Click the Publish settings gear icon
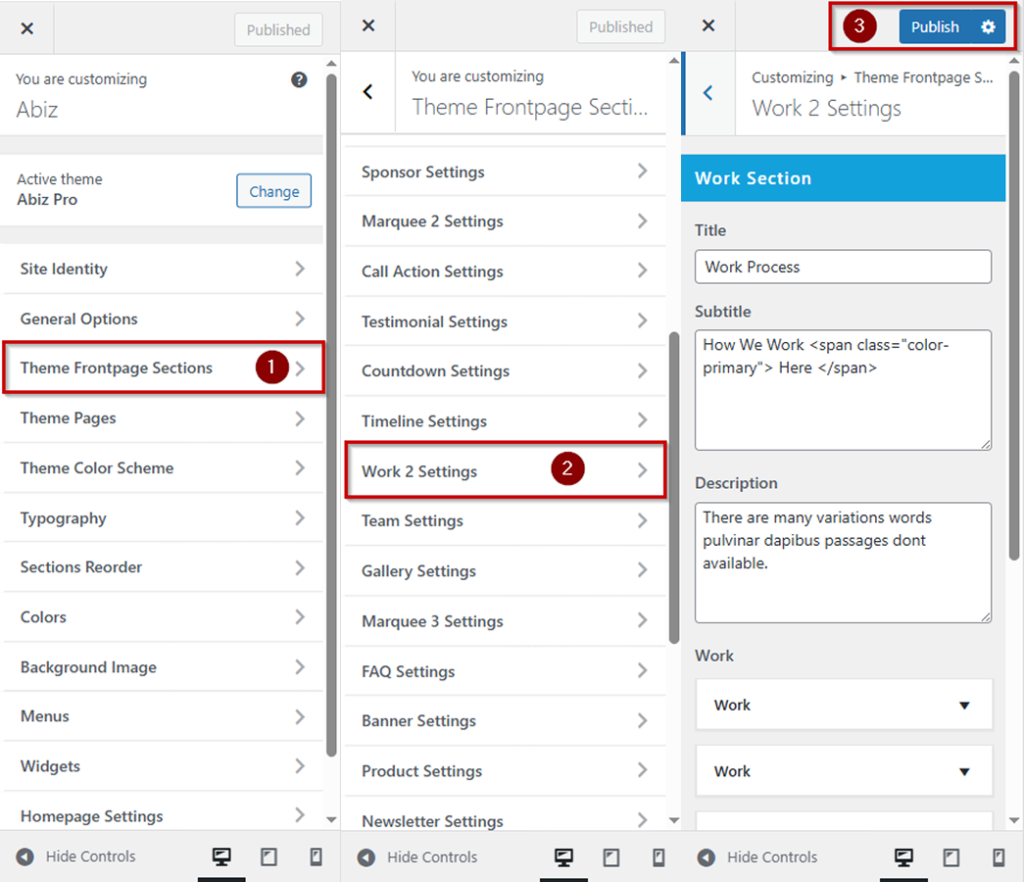The height and width of the screenshot is (882, 1024). click(988, 27)
